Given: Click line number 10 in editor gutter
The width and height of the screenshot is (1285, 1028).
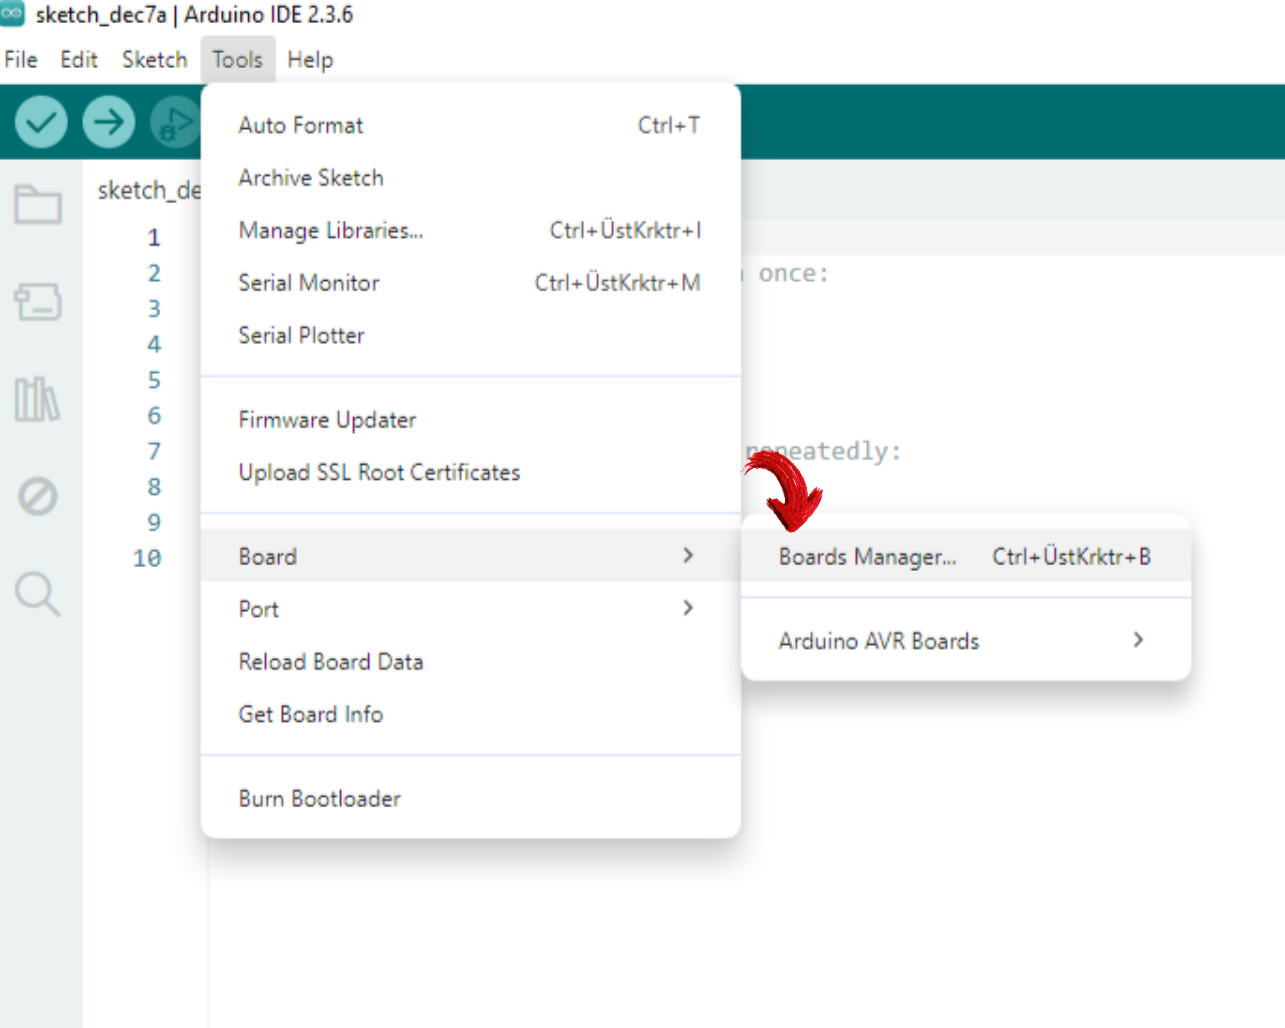Looking at the screenshot, I should 147,558.
